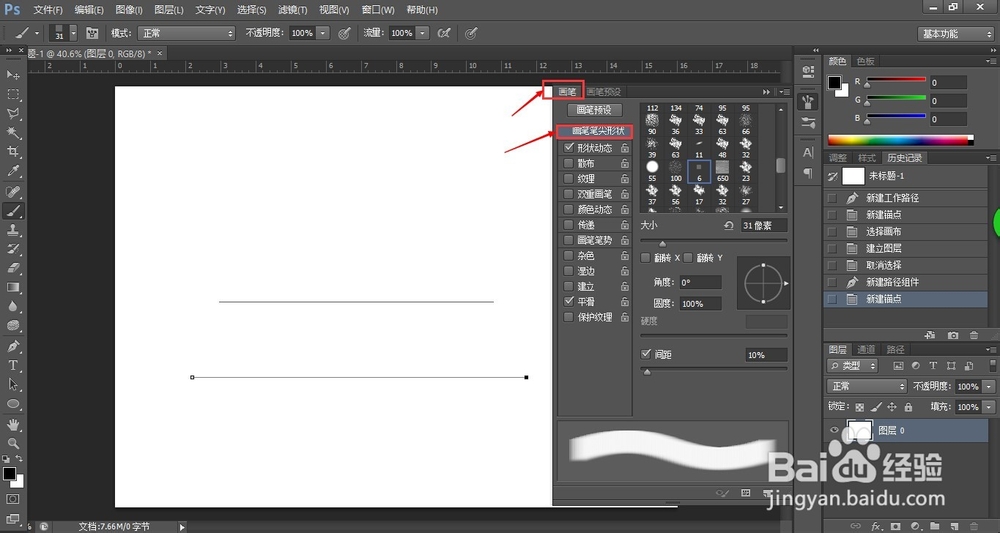Screen dimensions: 1000x533
Task: Select the Move tool
Action: (x=13, y=75)
